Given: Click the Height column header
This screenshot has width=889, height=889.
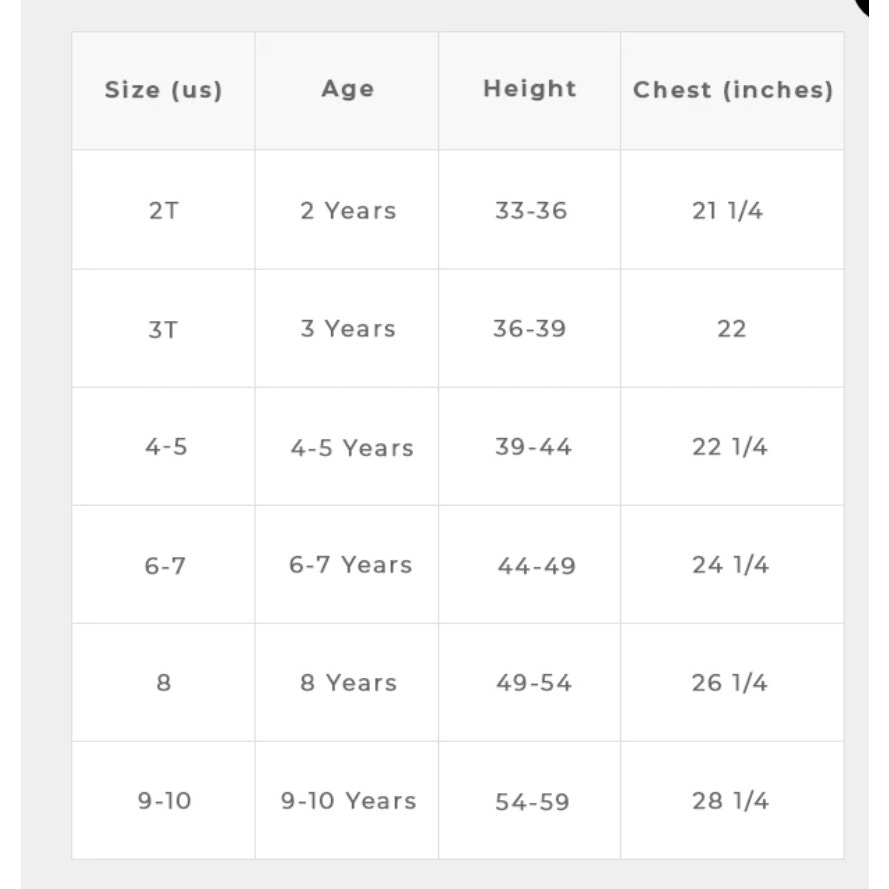Looking at the screenshot, I should point(530,88).
